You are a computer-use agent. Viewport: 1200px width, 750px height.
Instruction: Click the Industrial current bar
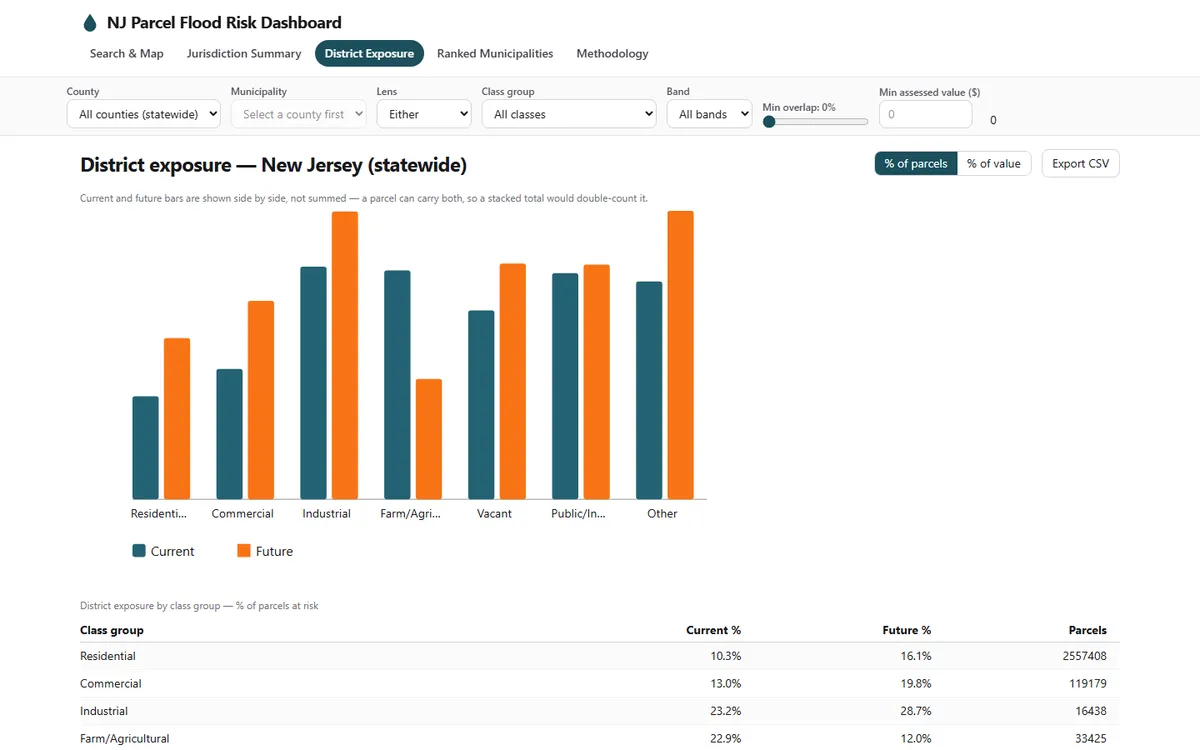coord(313,383)
